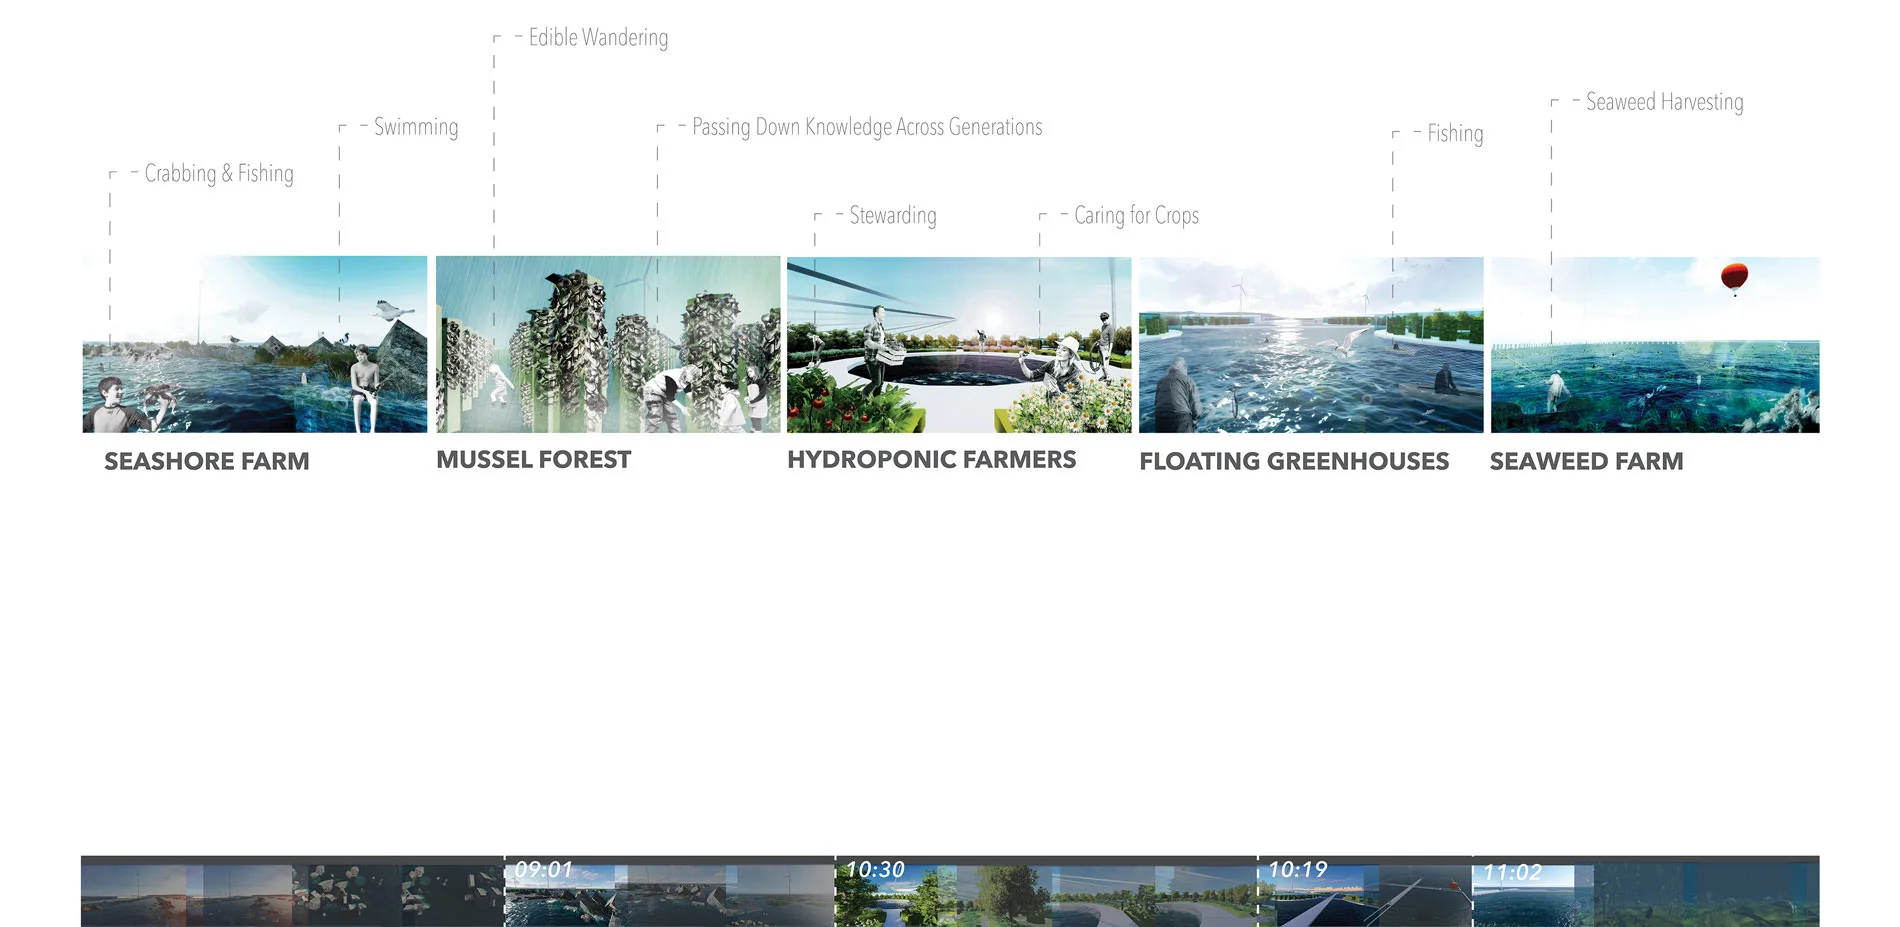
Task: Jump to the 09:01 timeline marker
Action: tap(543, 870)
